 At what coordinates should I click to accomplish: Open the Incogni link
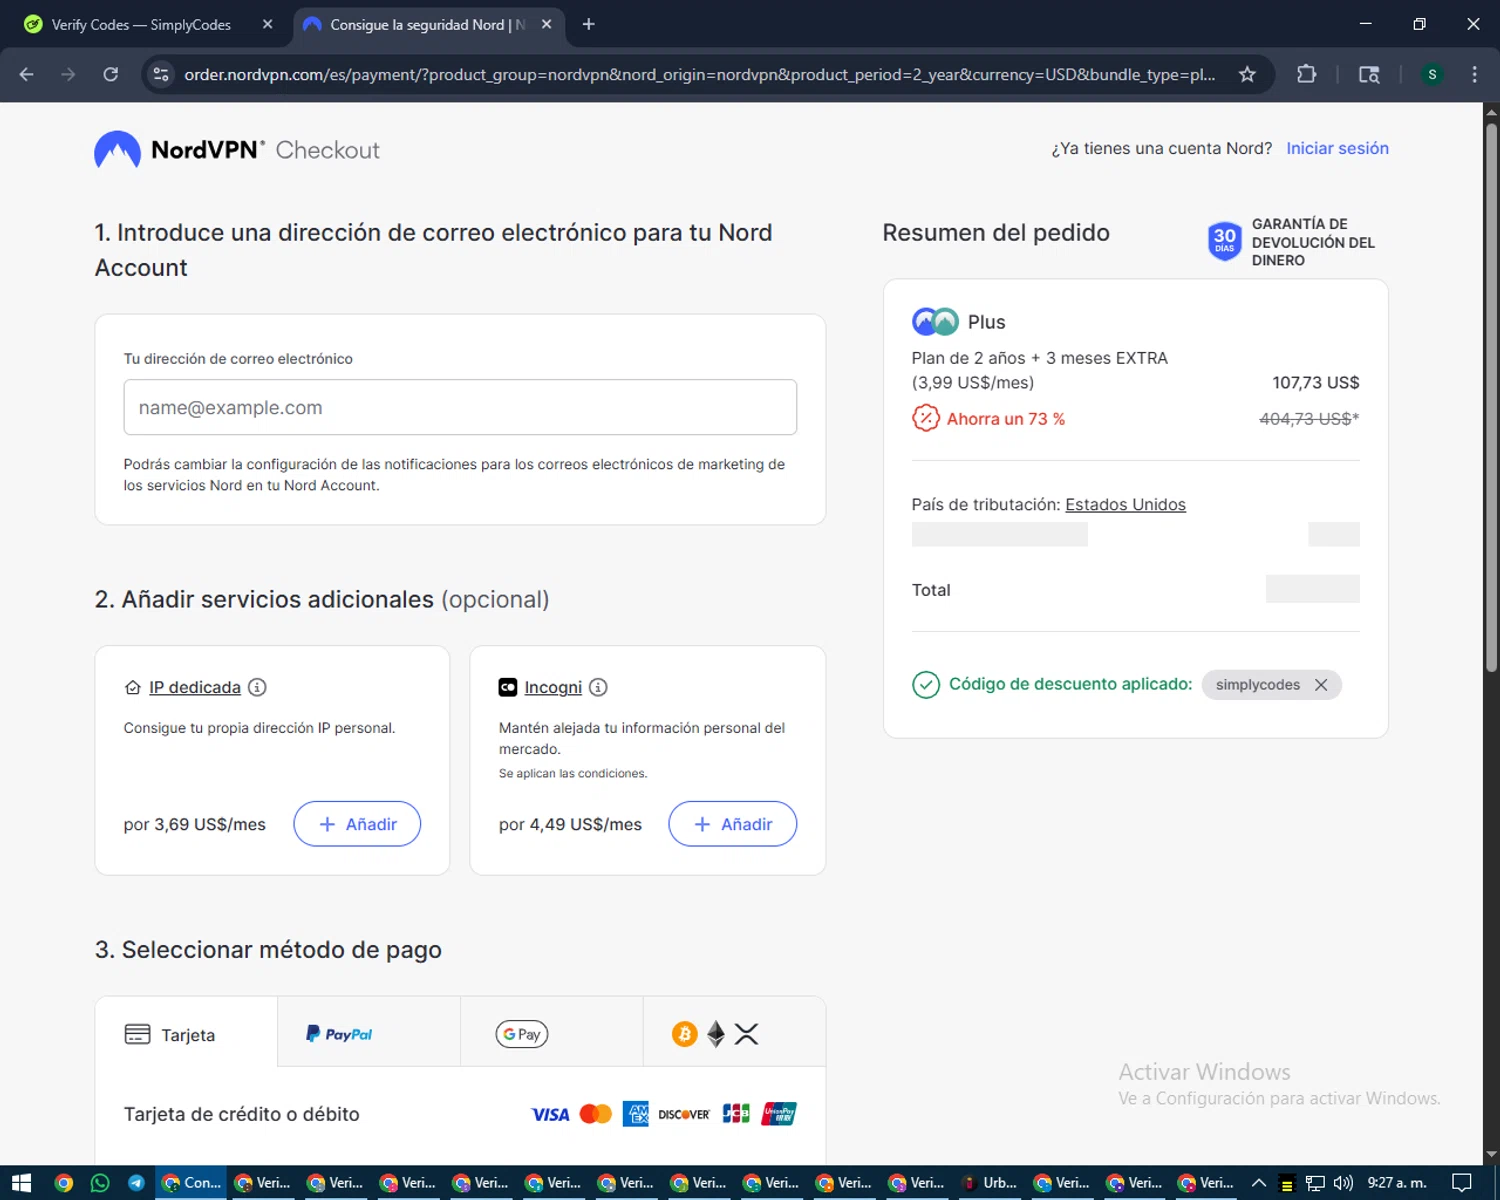[x=553, y=687]
